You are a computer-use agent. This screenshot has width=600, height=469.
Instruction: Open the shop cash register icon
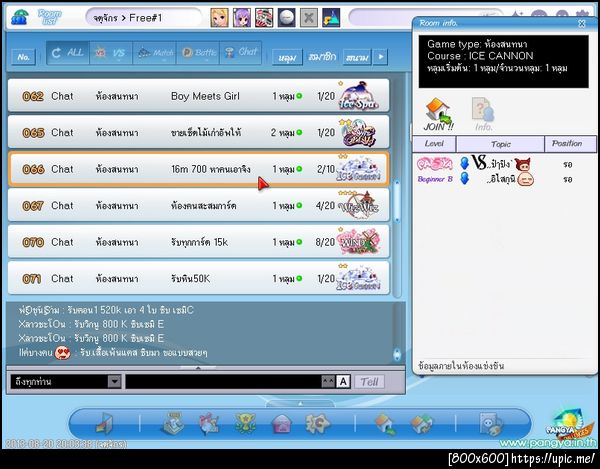pyautogui.click(x=173, y=424)
